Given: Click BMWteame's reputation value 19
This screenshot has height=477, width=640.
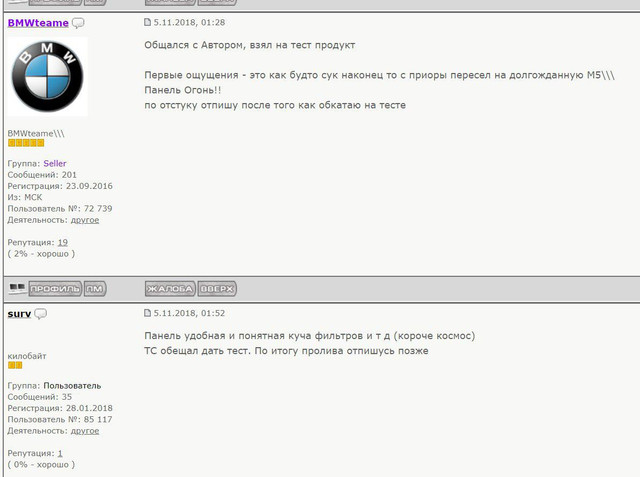Looking at the screenshot, I should coord(62,242).
